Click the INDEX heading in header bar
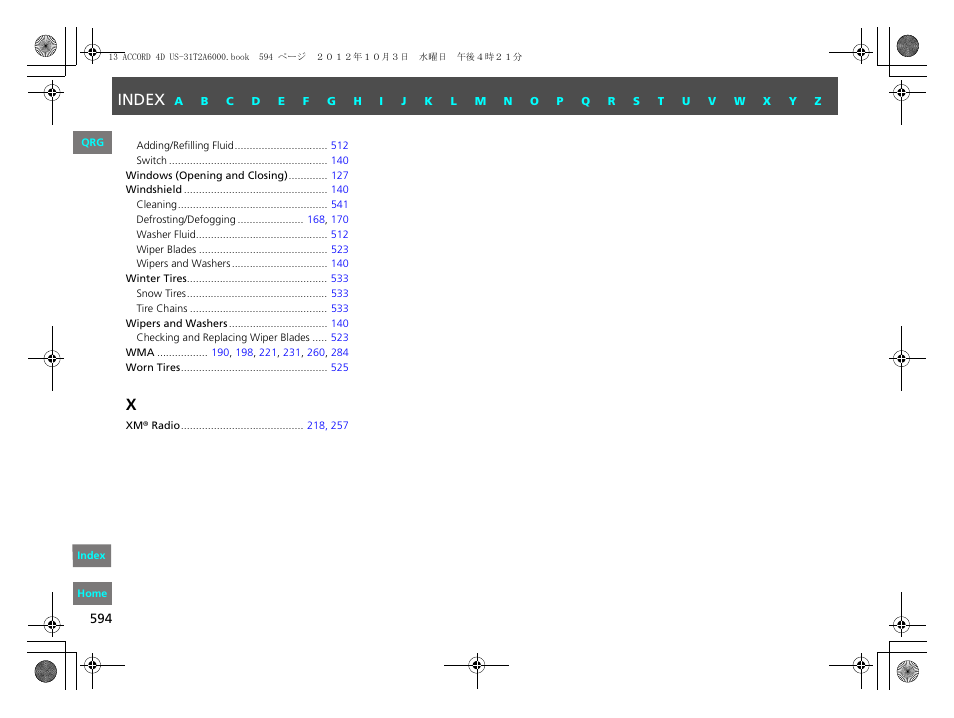 click(141, 100)
